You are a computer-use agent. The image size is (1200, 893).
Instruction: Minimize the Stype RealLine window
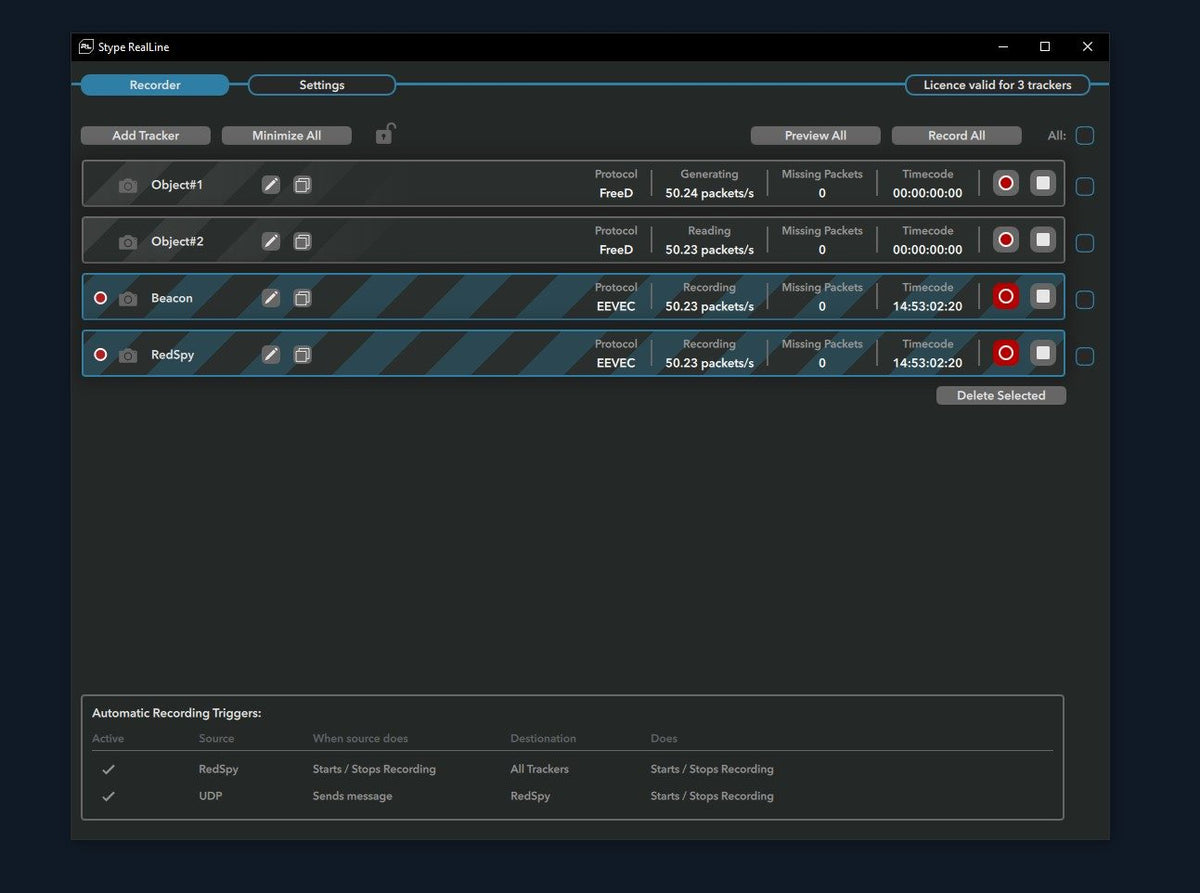[1003, 47]
